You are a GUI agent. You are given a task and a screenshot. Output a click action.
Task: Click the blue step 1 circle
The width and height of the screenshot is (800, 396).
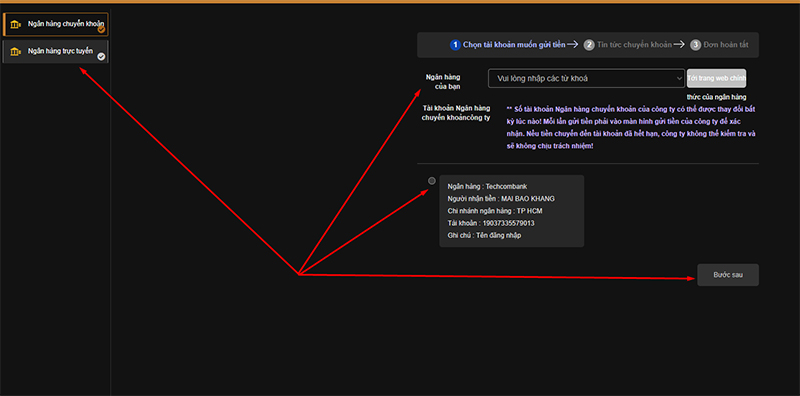[455, 45]
